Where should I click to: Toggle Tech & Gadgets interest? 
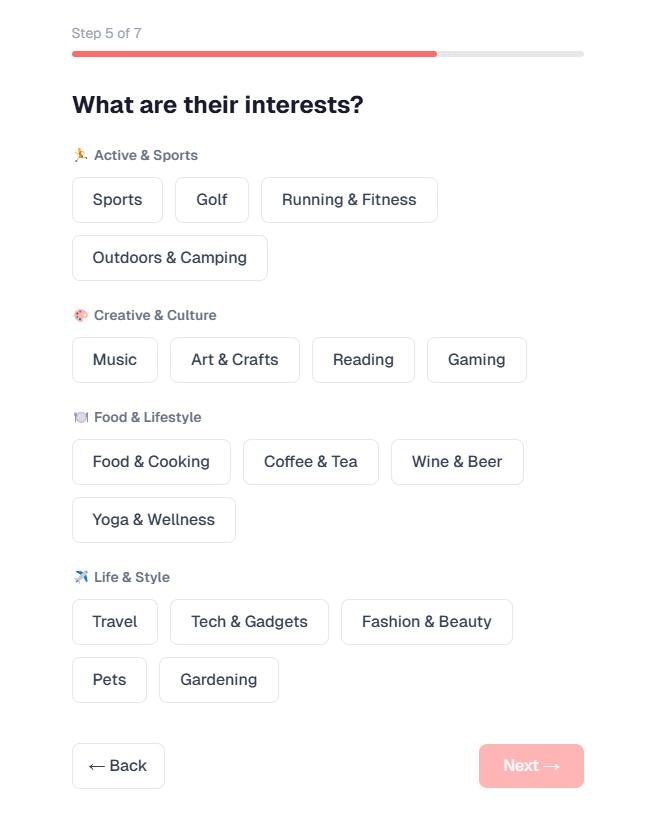(x=249, y=622)
